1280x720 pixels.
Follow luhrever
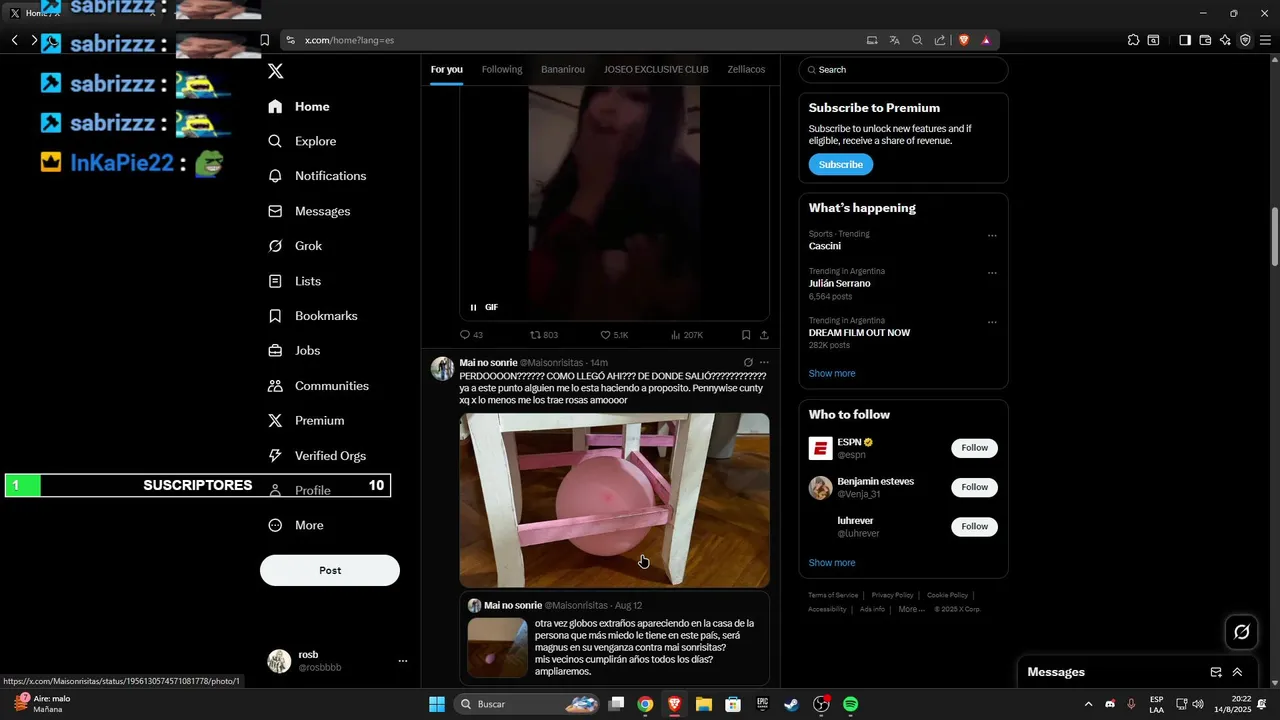(x=974, y=526)
